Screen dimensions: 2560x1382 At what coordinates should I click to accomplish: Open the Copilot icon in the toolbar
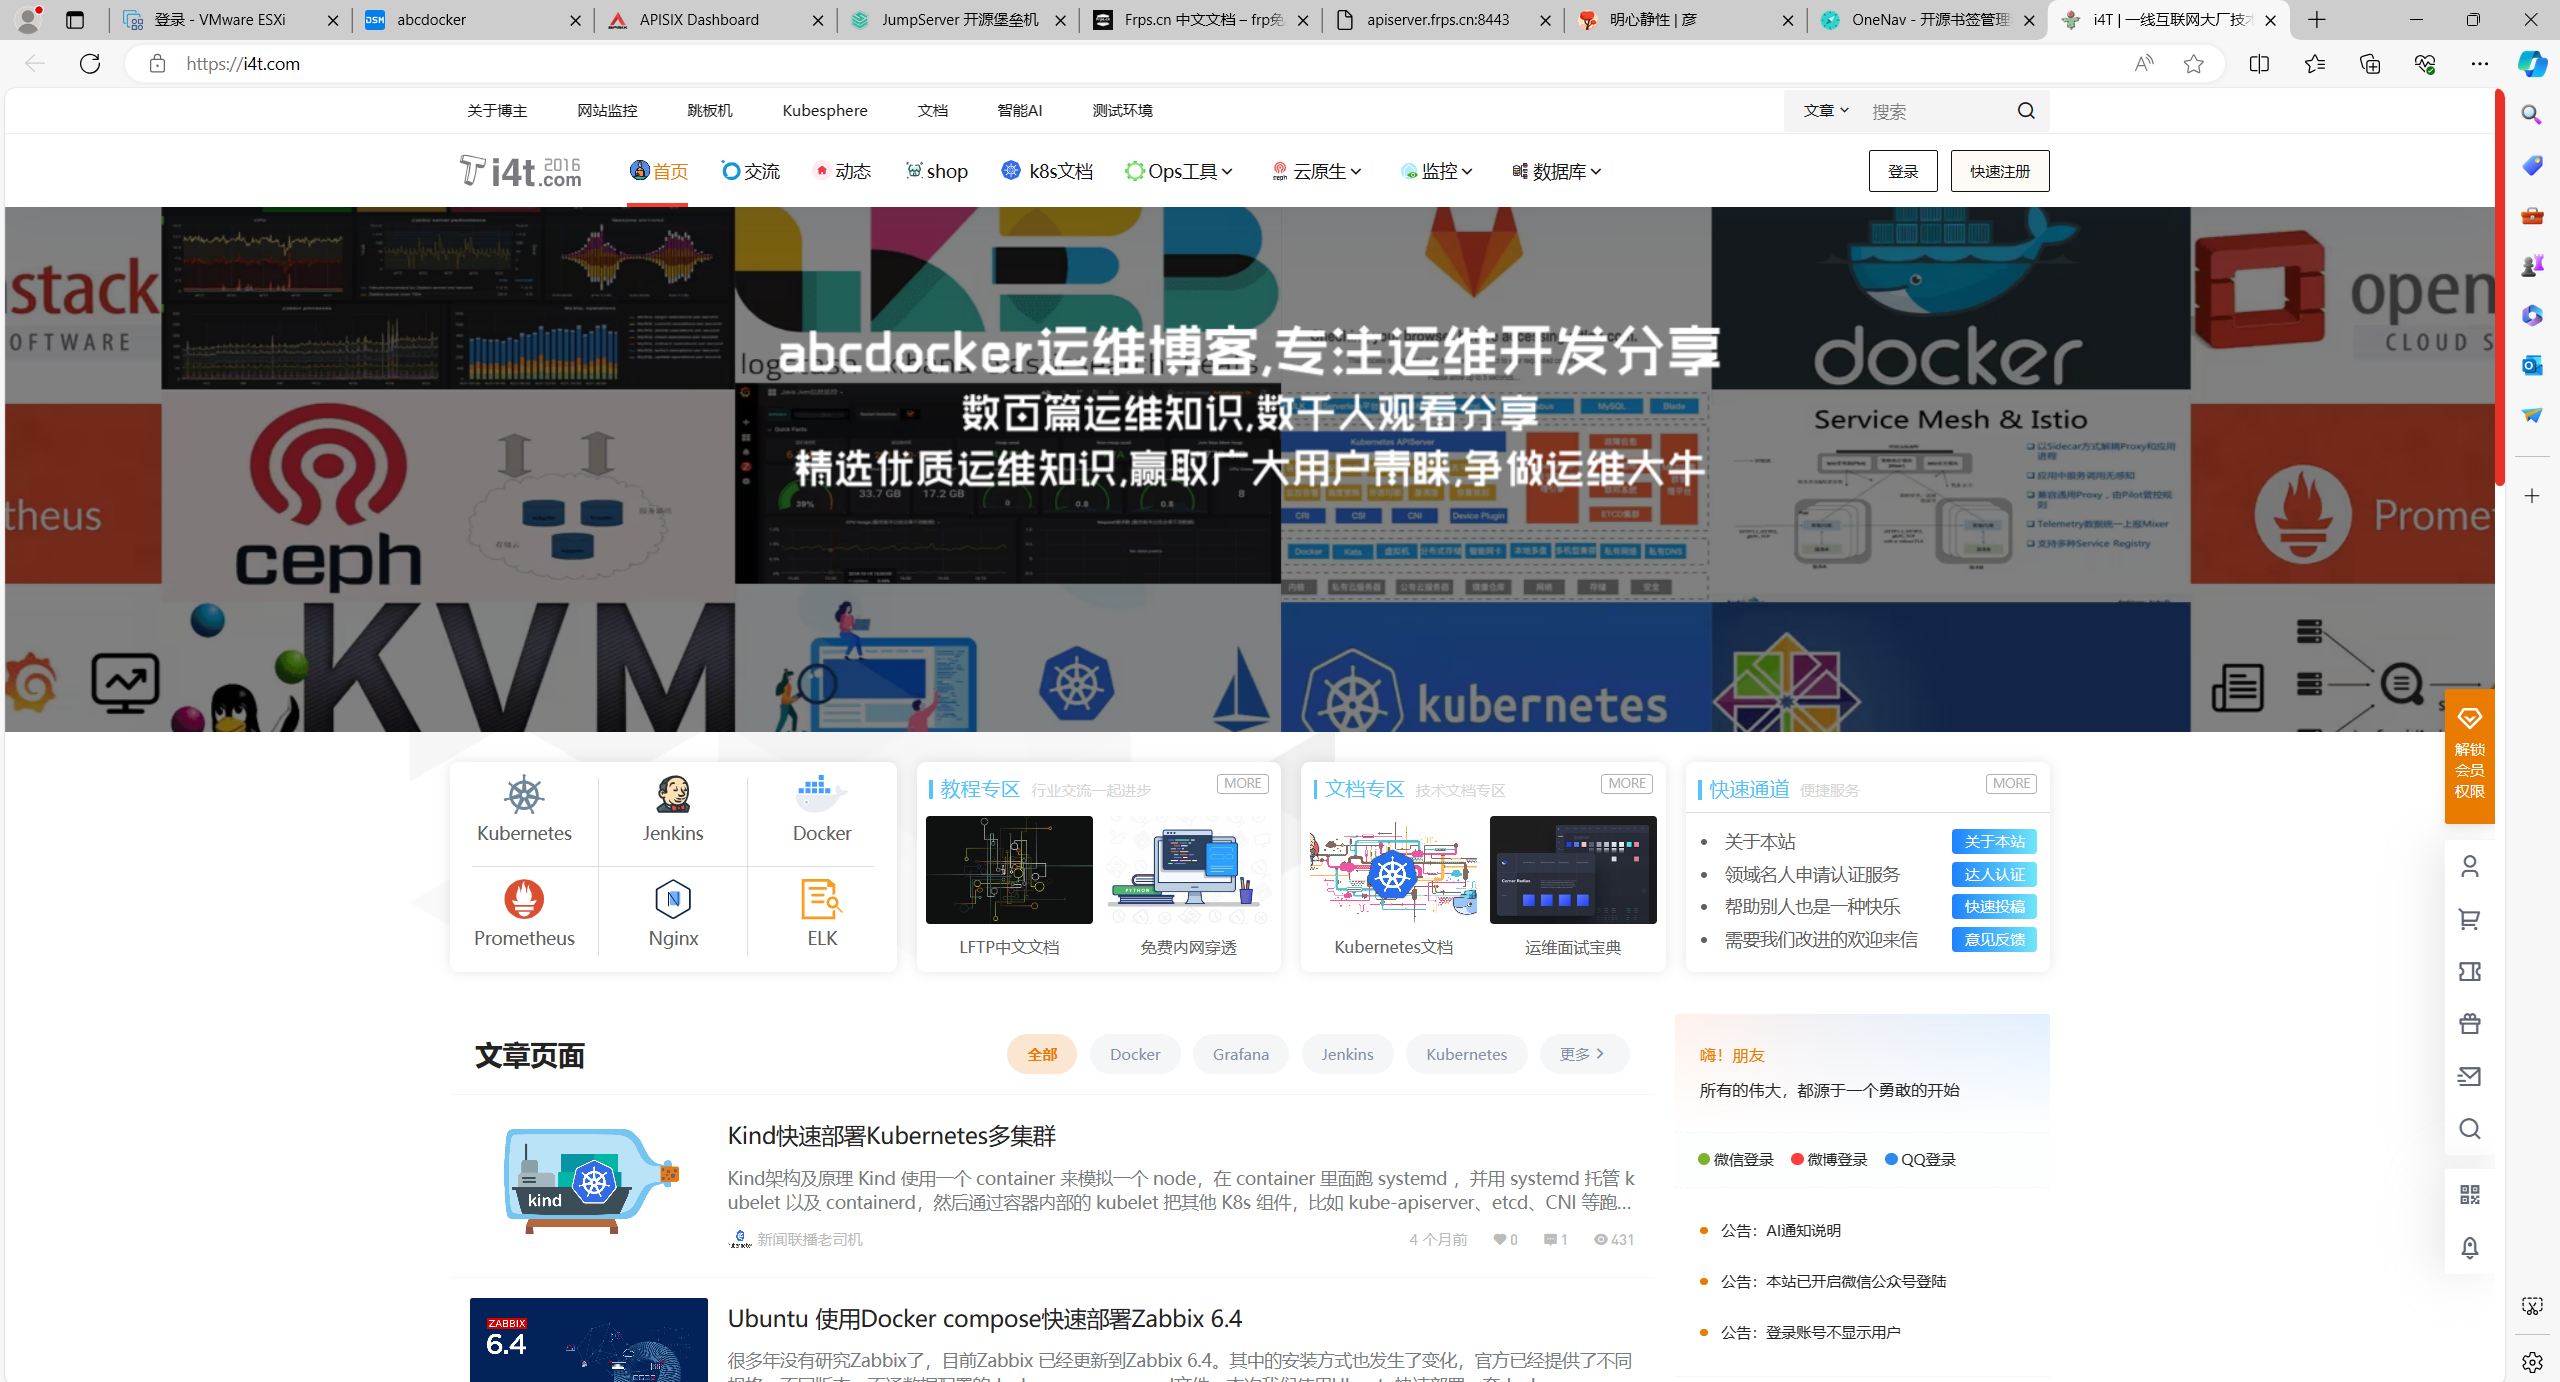(2532, 64)
